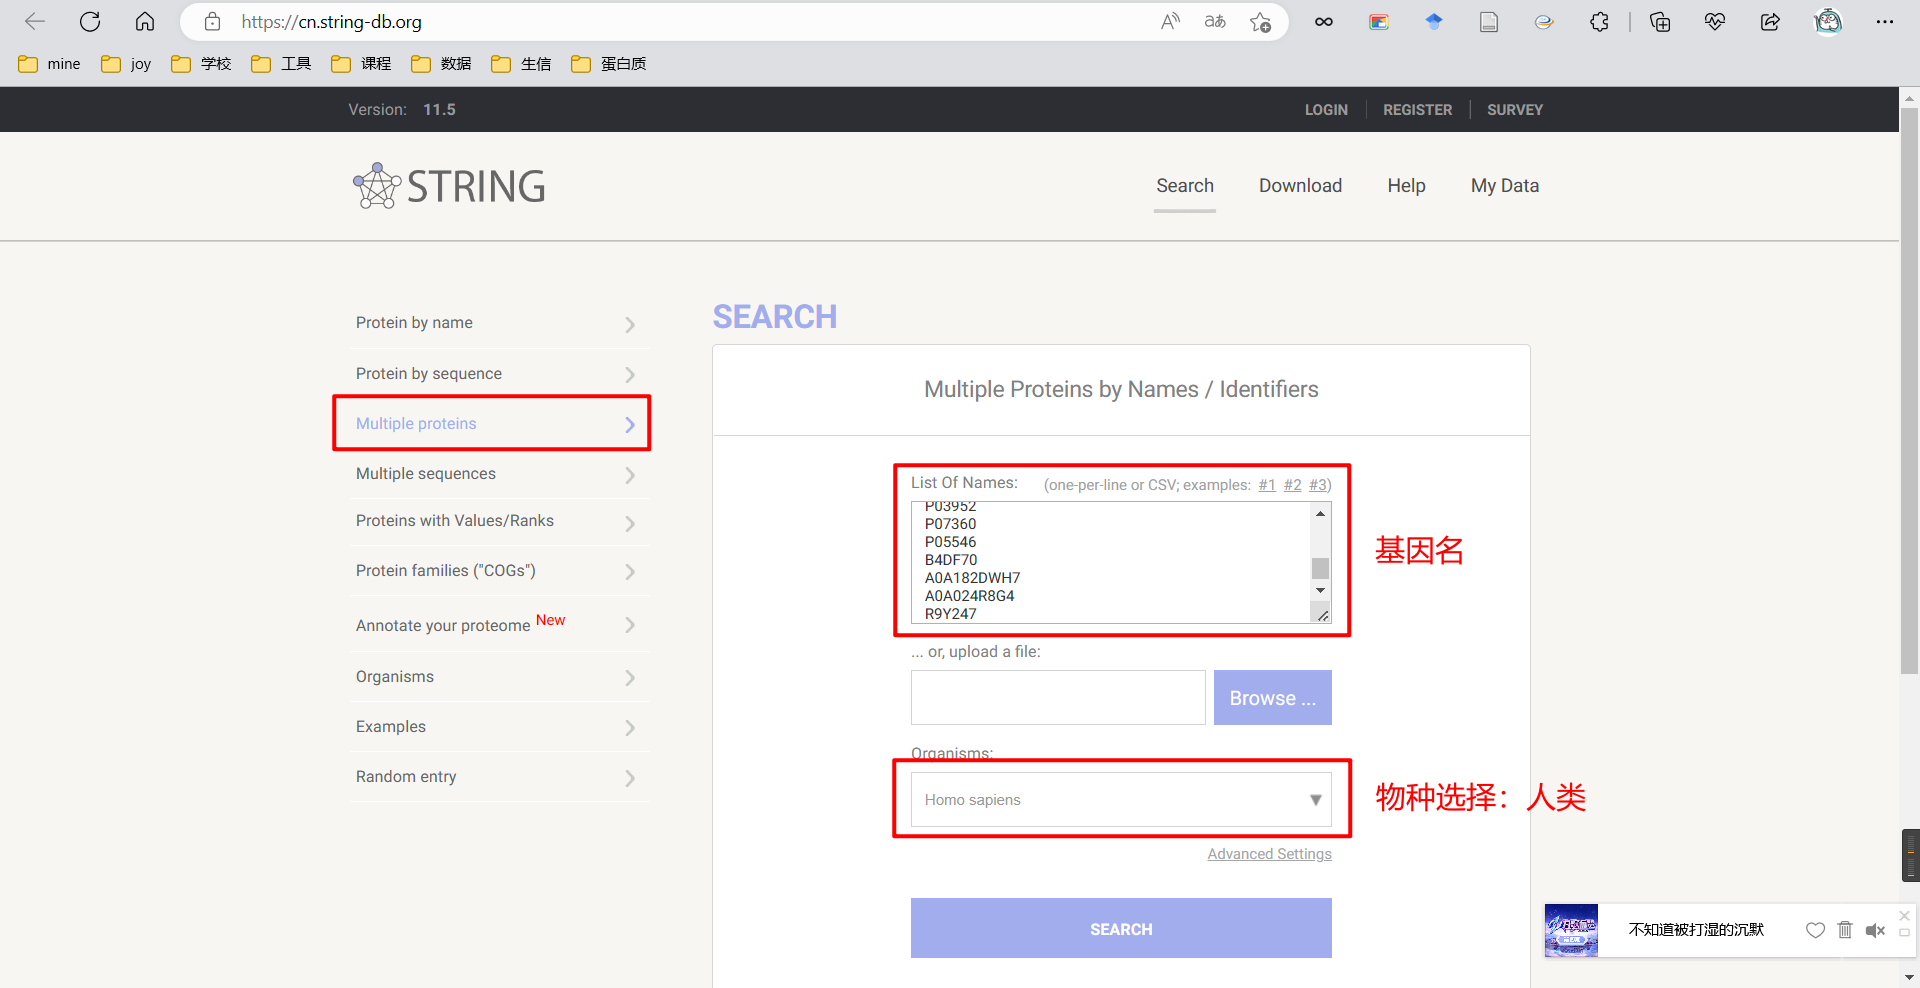
Task: Close the music player popup
Action: point(1904,916)
